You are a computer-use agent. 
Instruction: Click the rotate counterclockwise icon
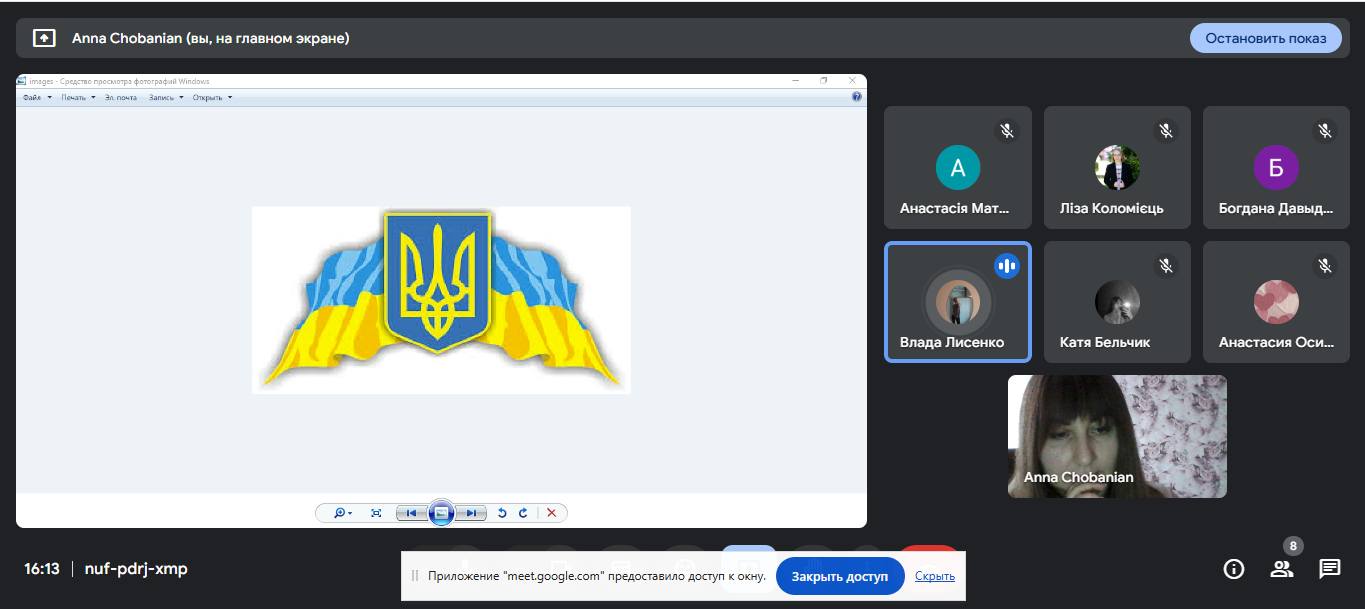tap(502, 513)
